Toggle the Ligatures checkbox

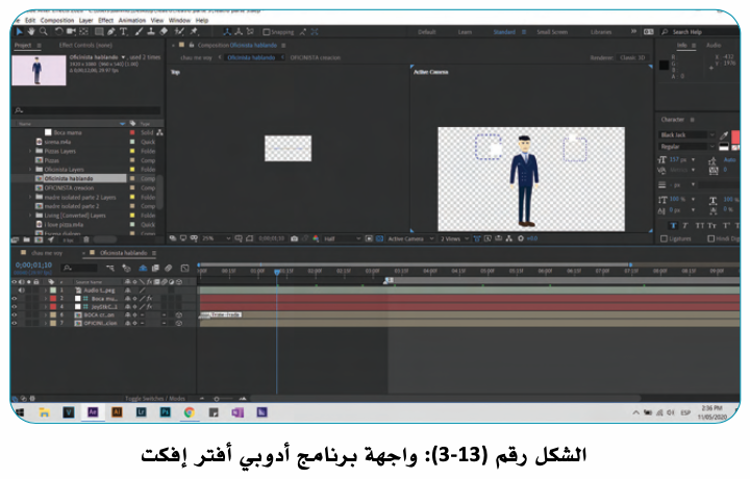click(x=664, y=238)
